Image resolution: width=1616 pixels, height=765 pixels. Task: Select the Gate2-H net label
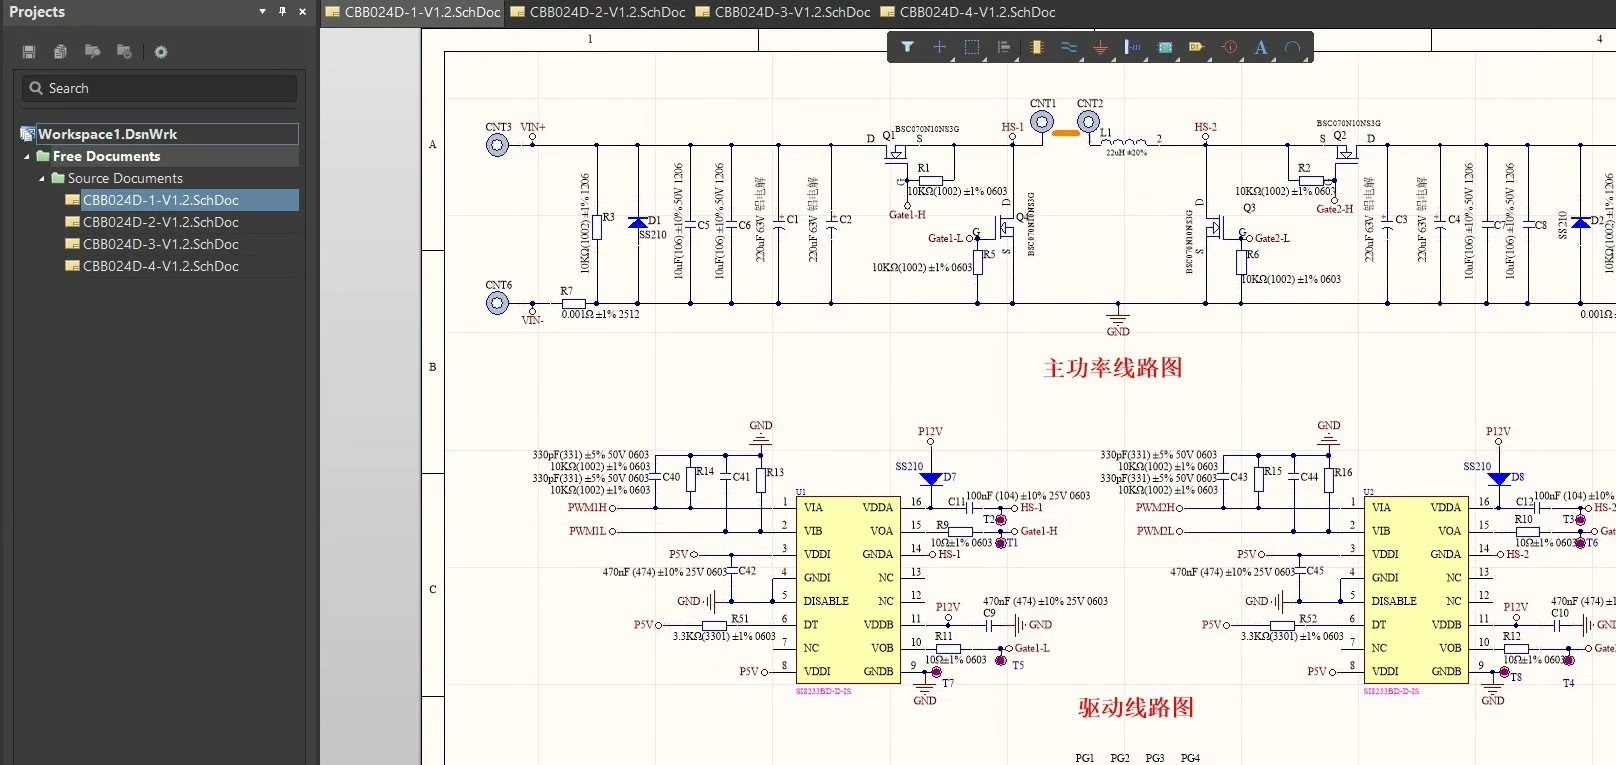tap(1334, 209)
